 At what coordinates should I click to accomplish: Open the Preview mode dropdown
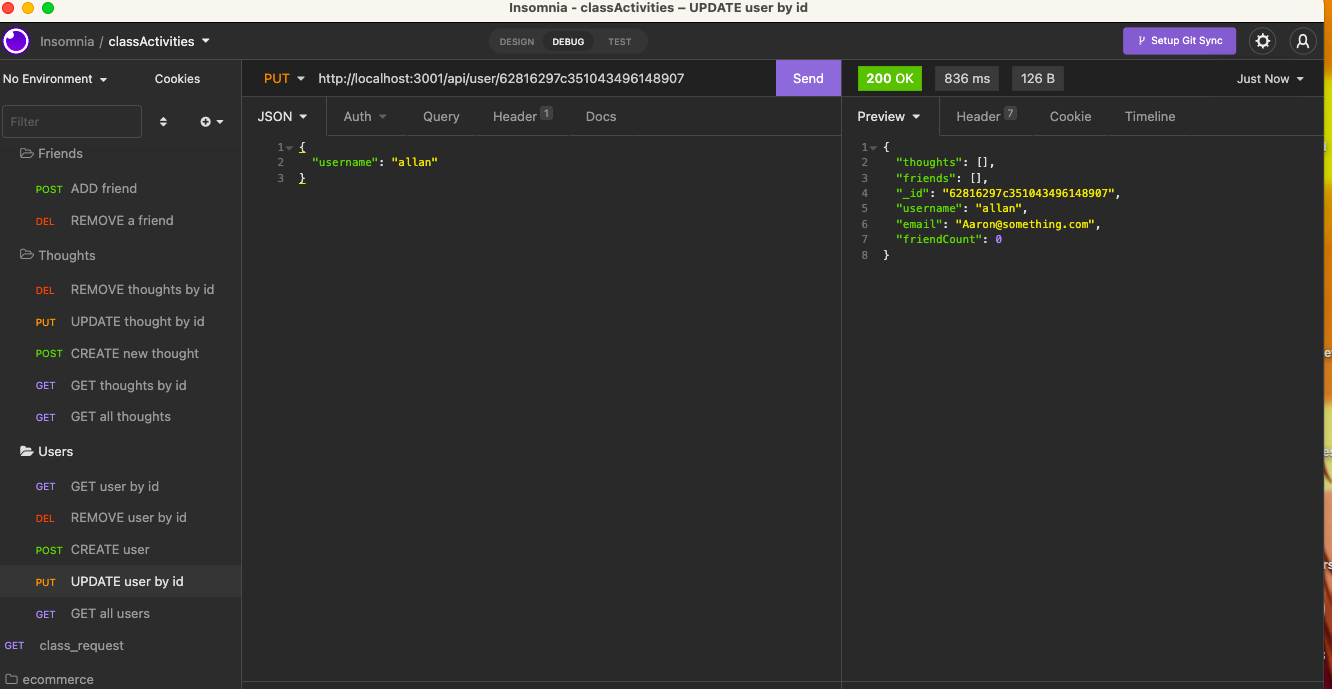889,116
